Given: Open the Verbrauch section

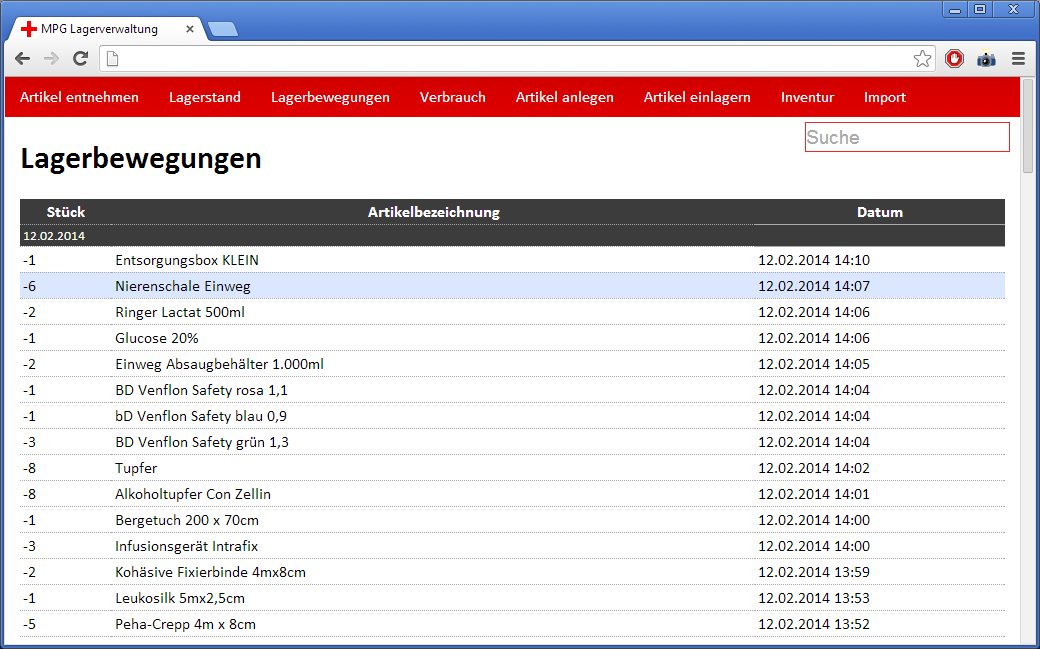Looking at the screenshot, I should pos(452,97).
